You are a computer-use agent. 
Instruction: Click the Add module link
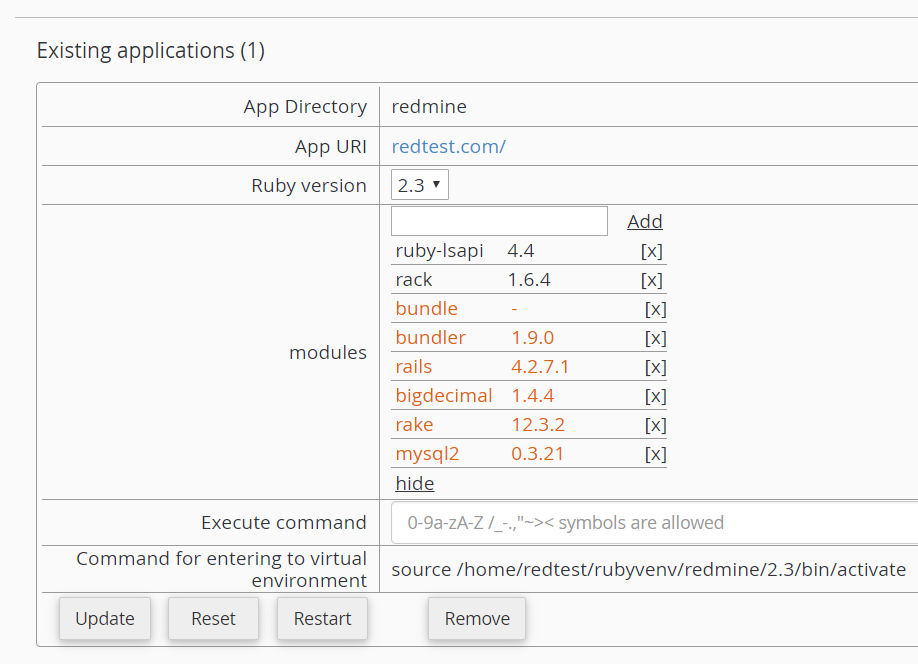click(x=645, y=222)
